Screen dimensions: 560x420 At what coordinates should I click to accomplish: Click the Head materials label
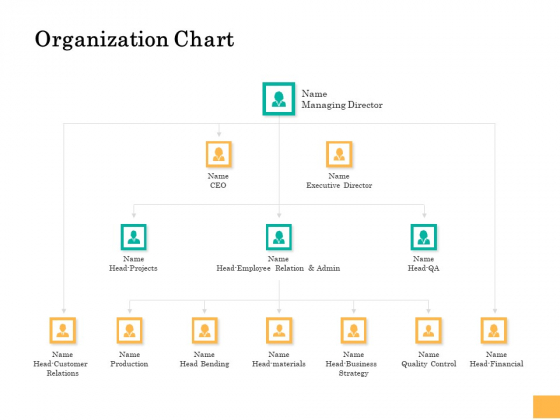pos(279,364)
